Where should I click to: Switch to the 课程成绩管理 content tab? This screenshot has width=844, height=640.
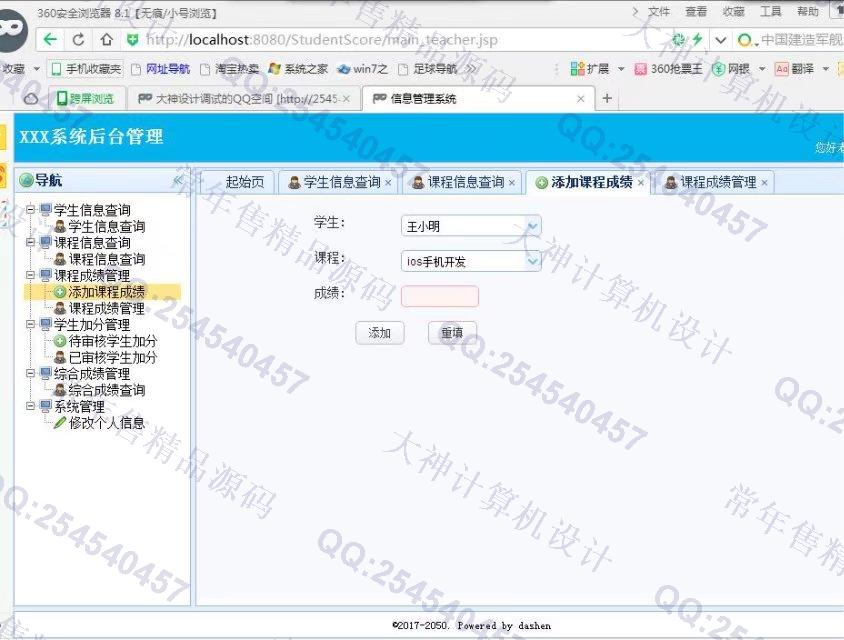[x=714, y=182]
